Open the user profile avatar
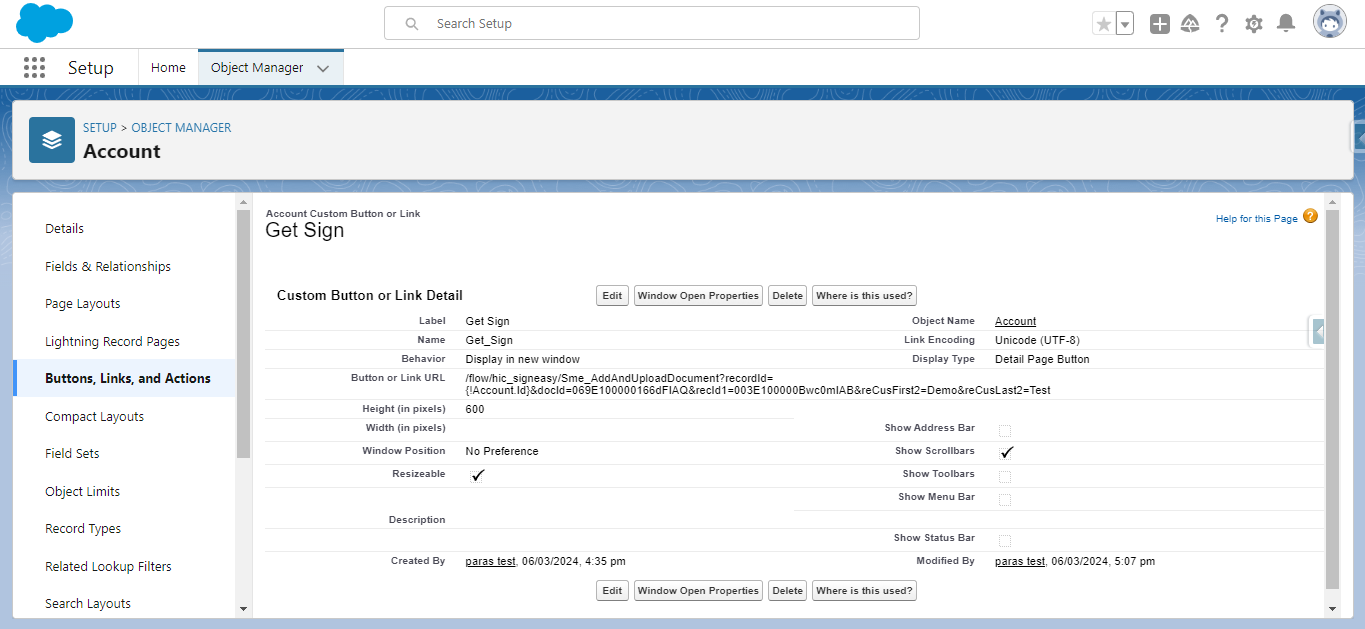The image size is (1365, 629). 1330,22
